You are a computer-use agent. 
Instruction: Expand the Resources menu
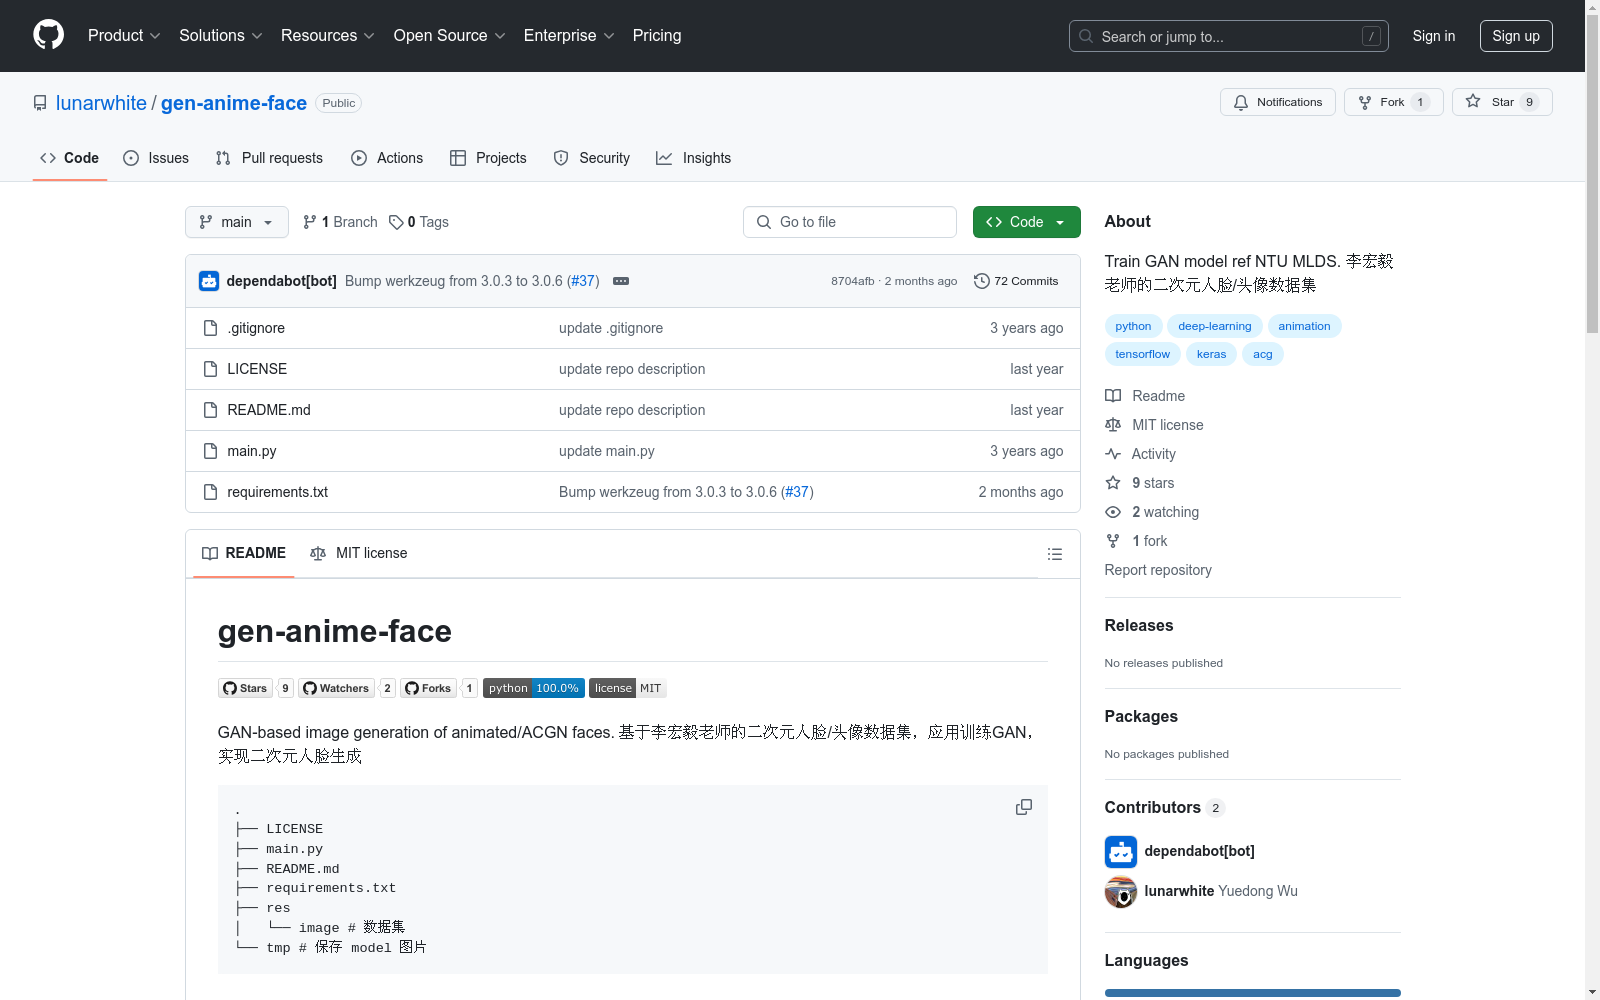click(x=328, y=35)
